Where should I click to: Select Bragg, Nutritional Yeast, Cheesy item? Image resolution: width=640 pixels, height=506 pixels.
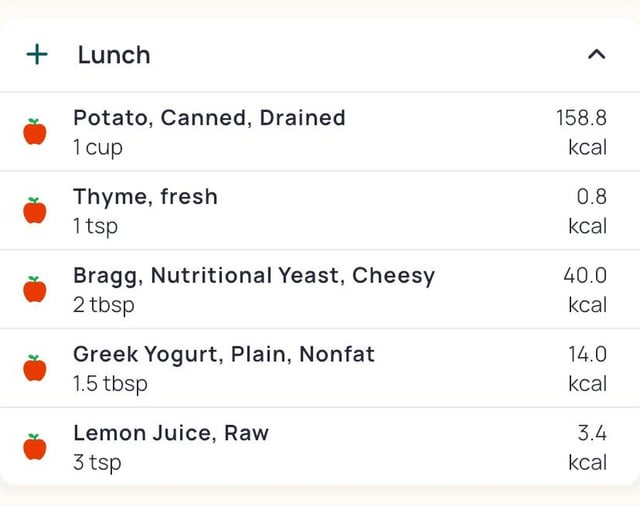coord(254,275)
